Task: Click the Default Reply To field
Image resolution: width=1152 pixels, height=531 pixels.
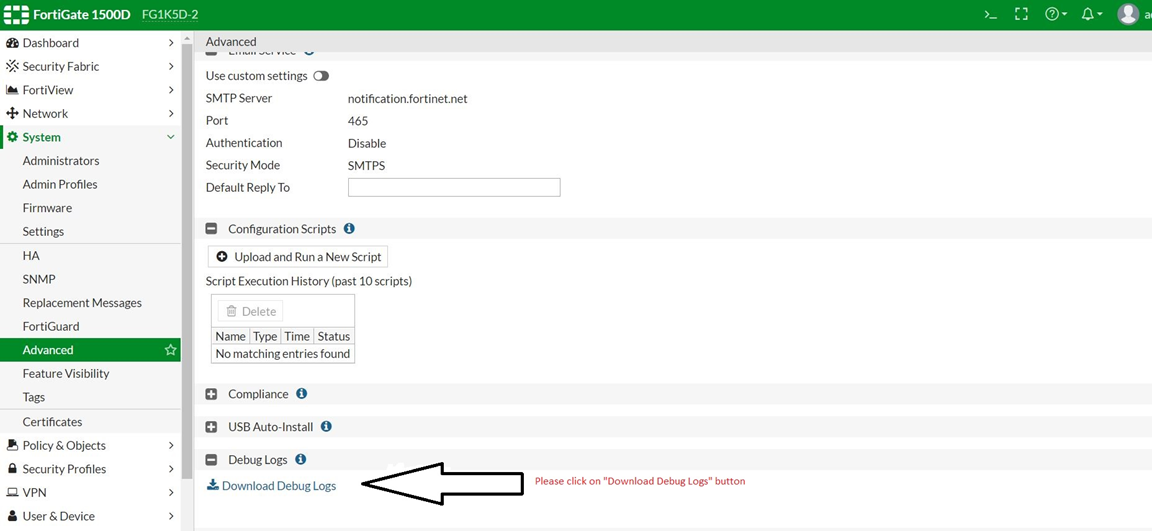Action: [x=454, y=188]
